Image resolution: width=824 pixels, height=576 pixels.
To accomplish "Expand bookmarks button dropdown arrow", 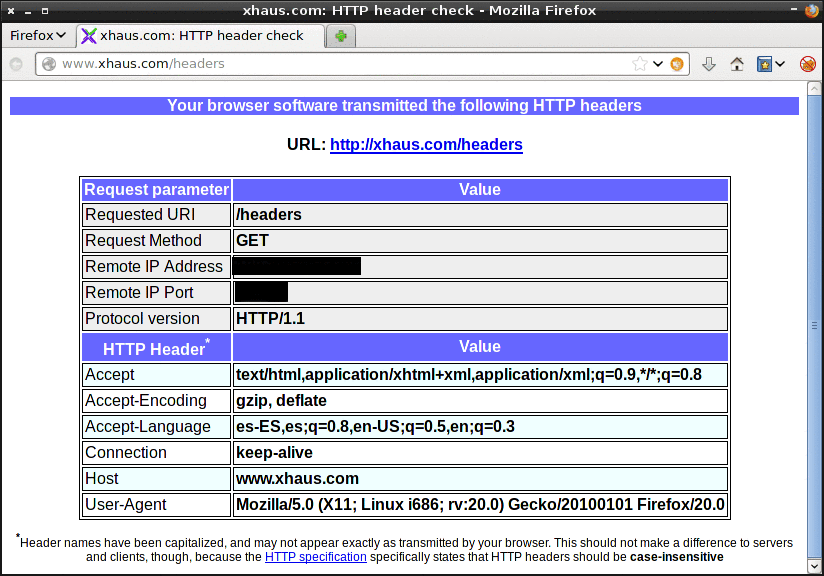I will [780, 64].
